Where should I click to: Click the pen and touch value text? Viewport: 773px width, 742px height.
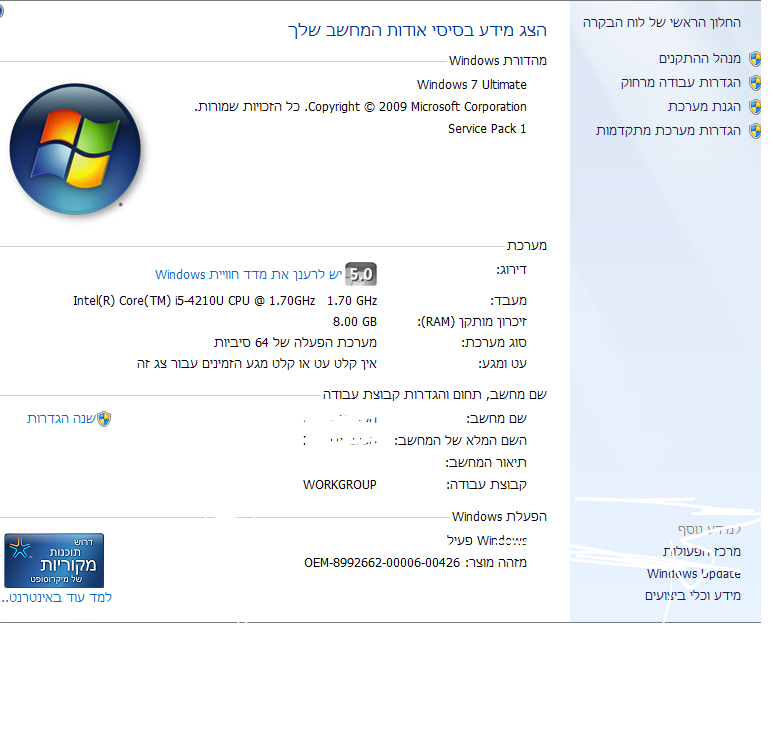[x=257, y=364]
